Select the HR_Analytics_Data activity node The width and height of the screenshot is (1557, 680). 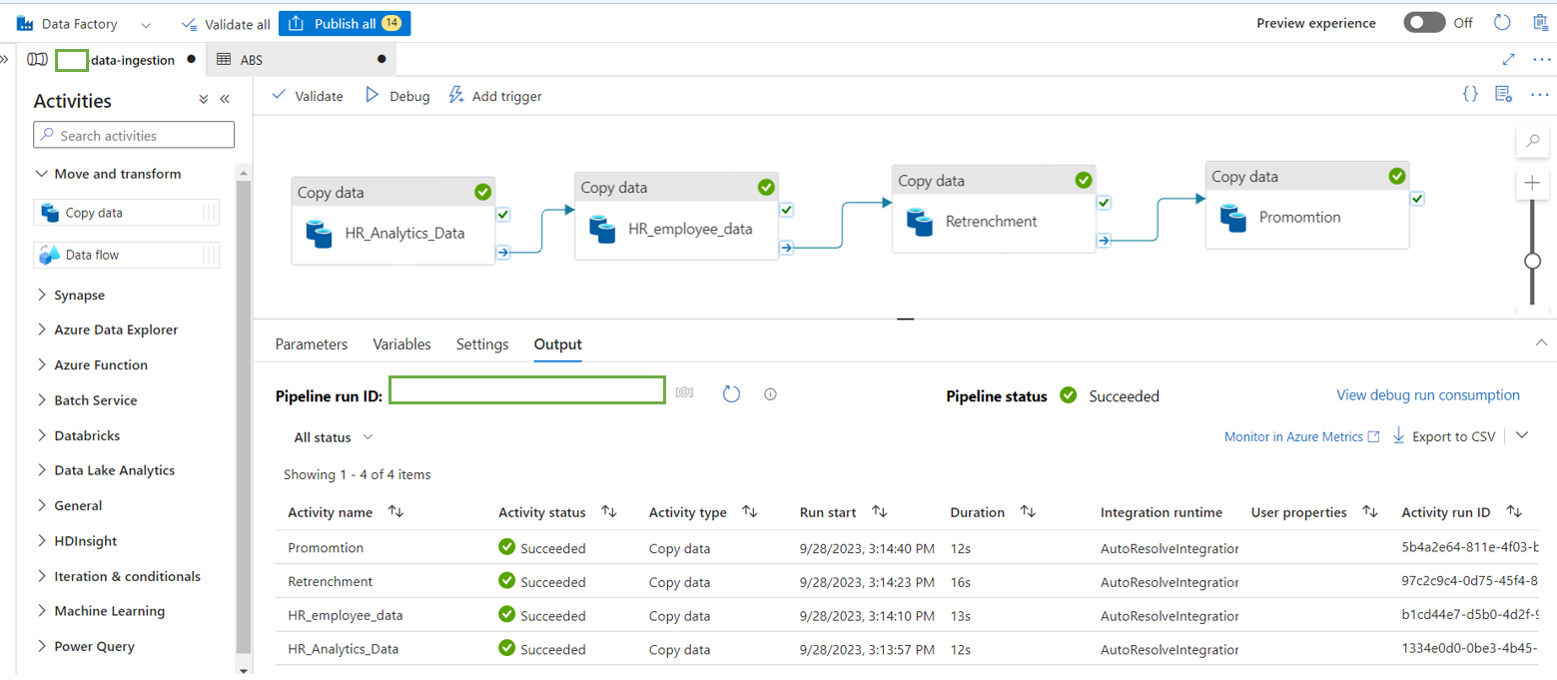(393, 221)
